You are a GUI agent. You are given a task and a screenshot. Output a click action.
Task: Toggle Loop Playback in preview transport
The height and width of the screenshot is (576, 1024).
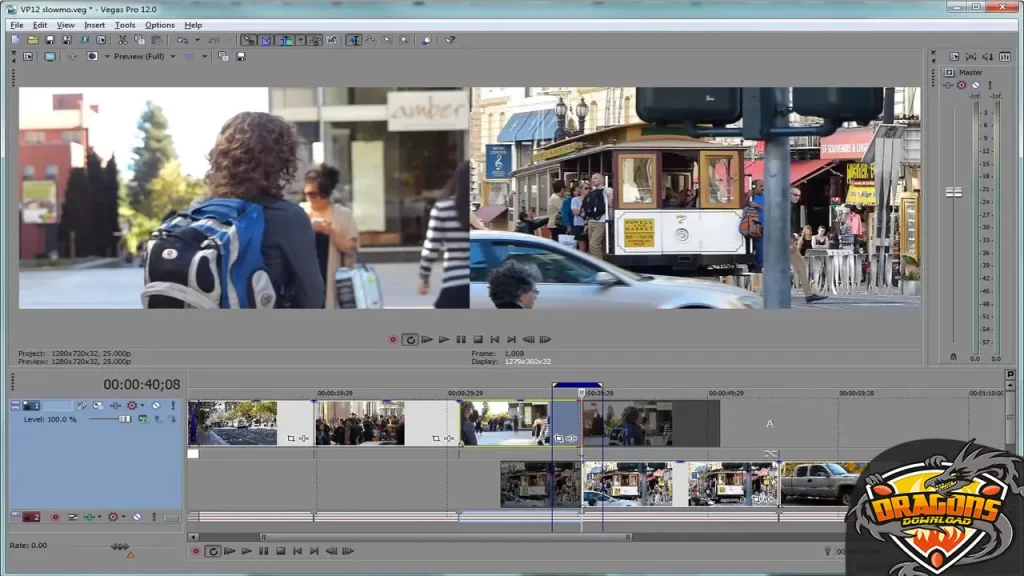click(x=410, y=339)
